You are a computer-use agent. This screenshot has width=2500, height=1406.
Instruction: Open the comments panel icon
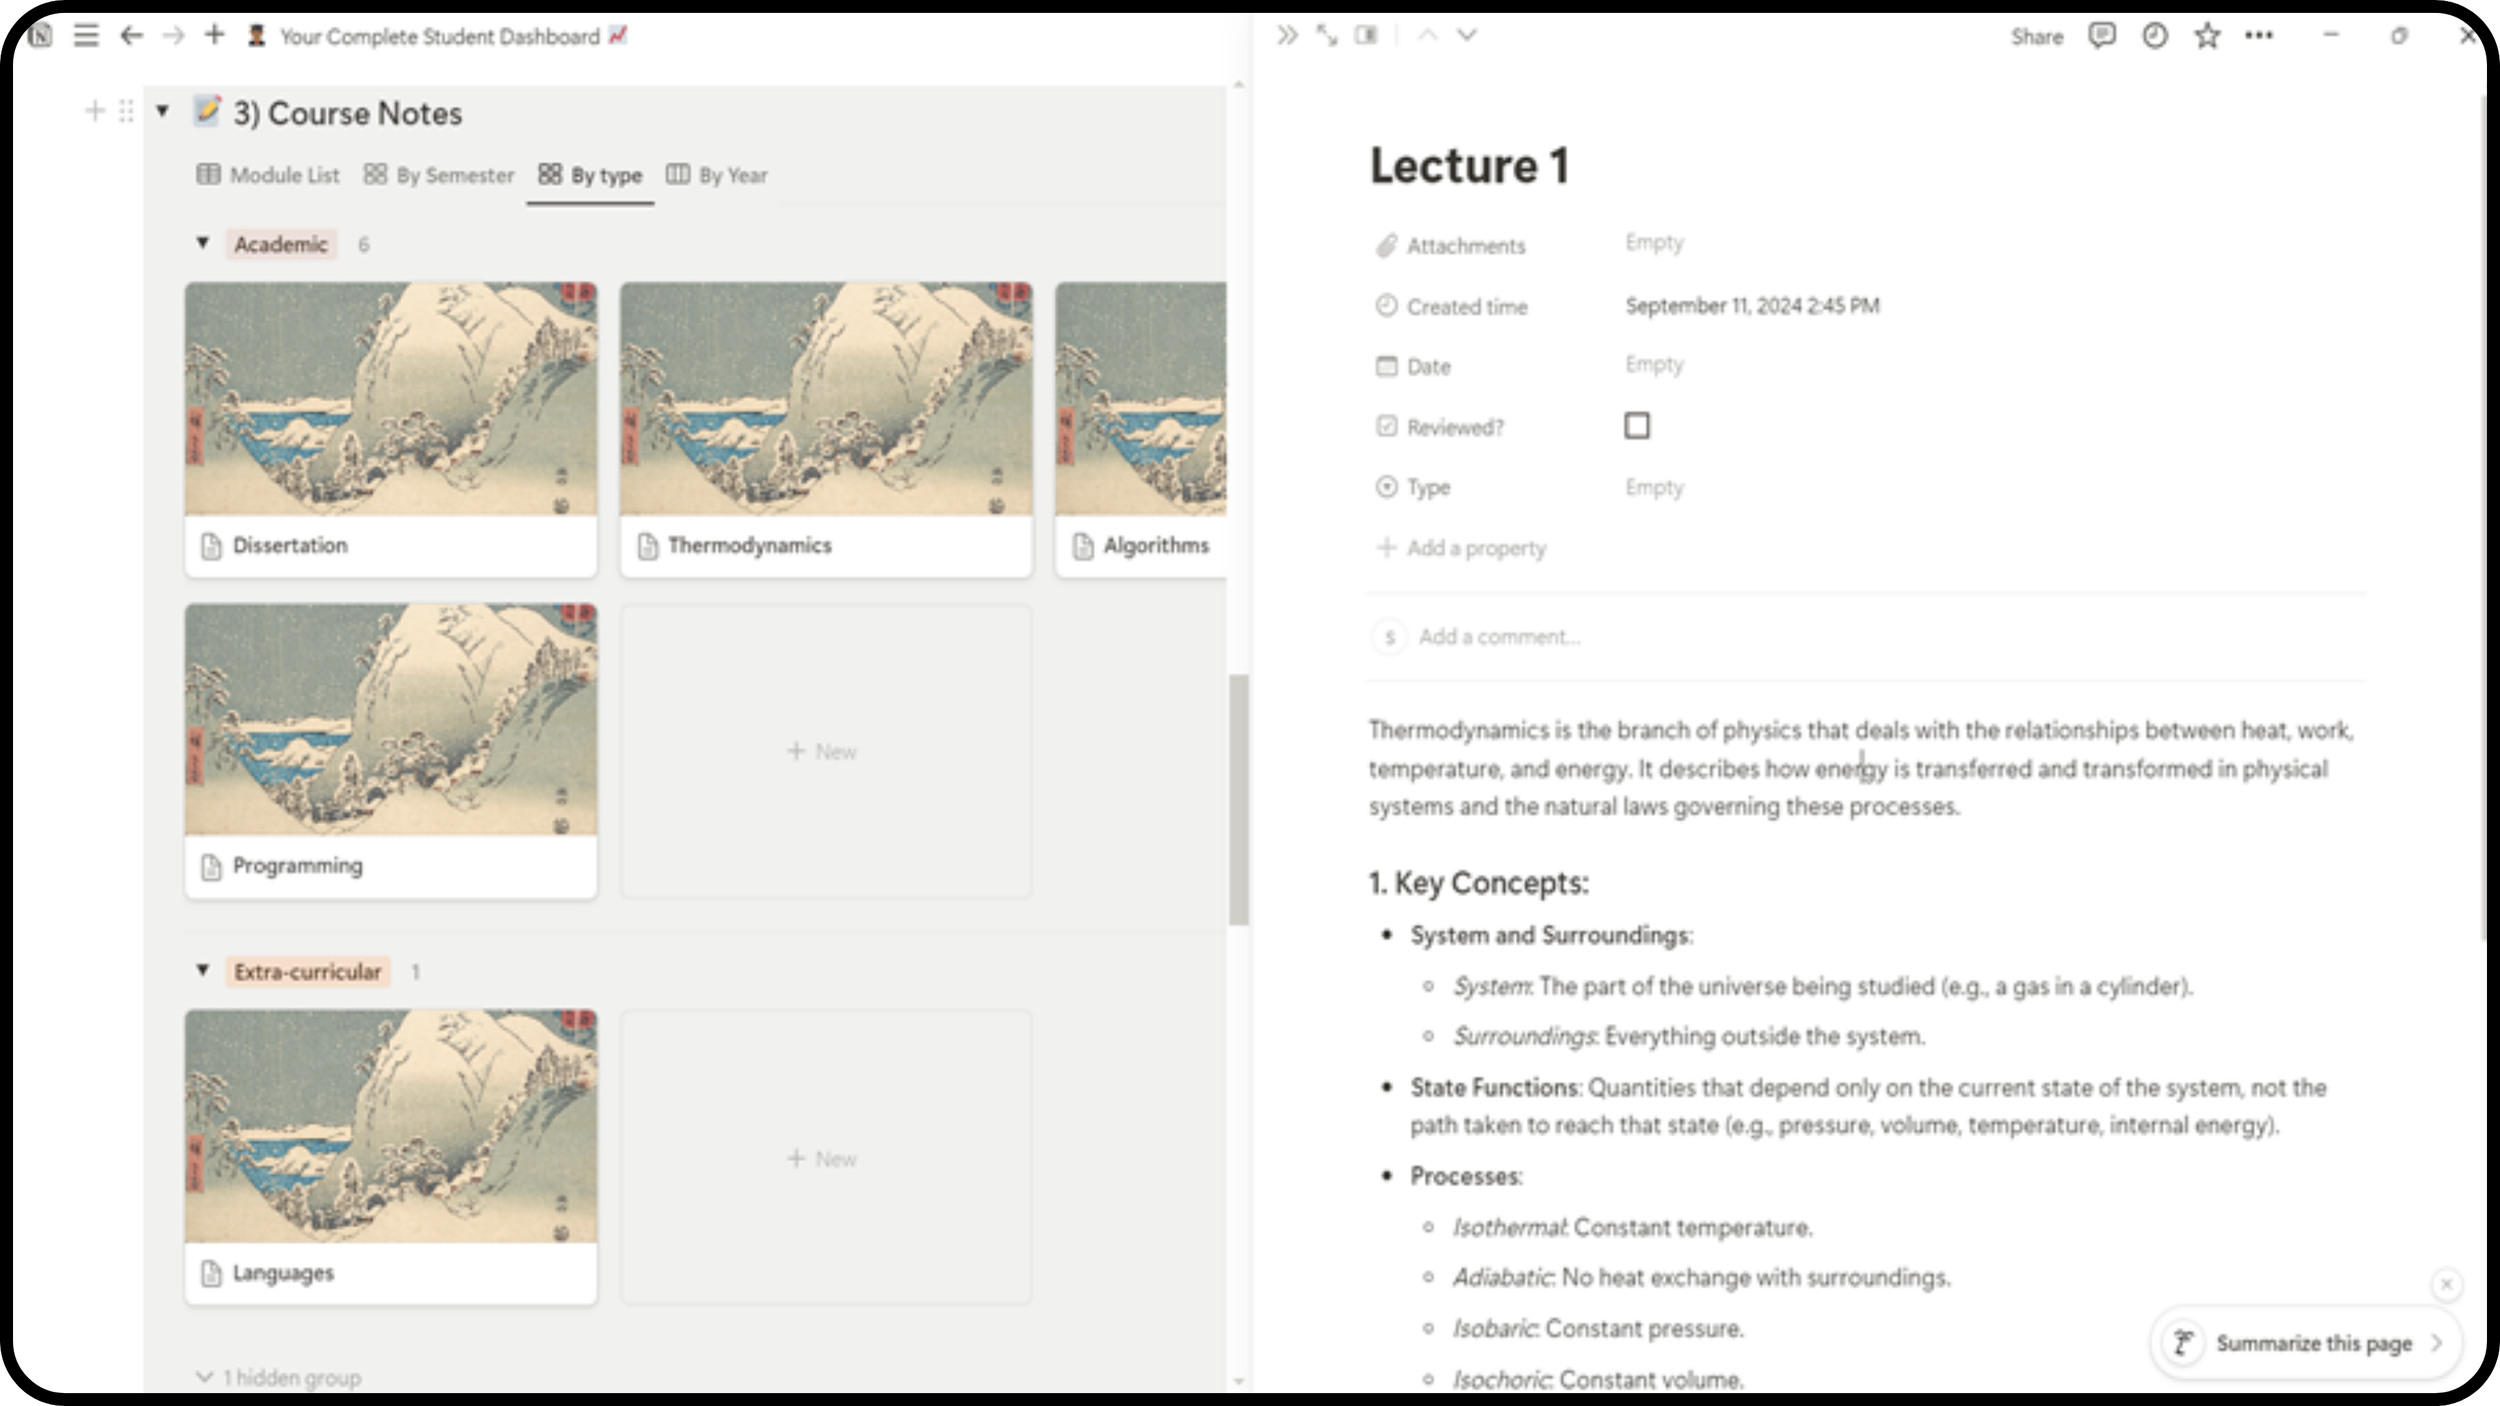coord(2101,36)
